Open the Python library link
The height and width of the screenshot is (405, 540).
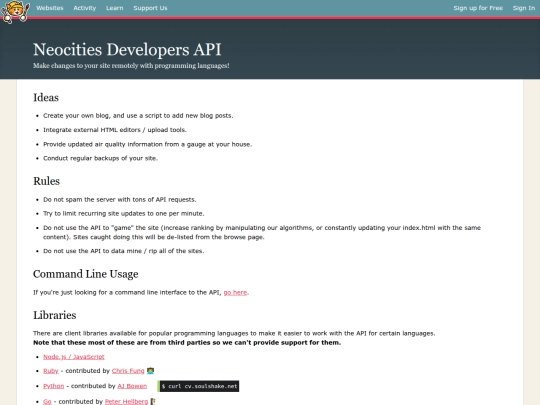53,386
